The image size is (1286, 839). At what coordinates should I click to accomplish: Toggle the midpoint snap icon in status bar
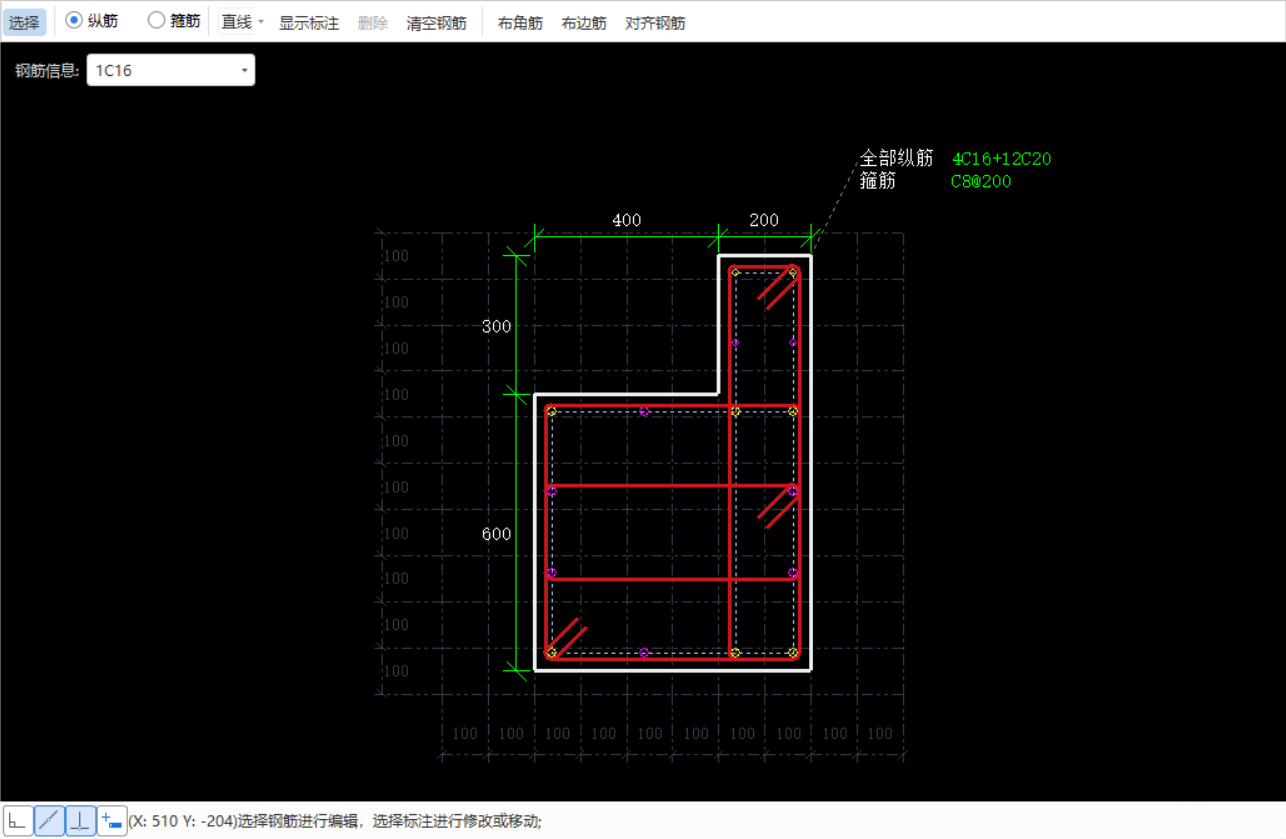click(49, 821)
